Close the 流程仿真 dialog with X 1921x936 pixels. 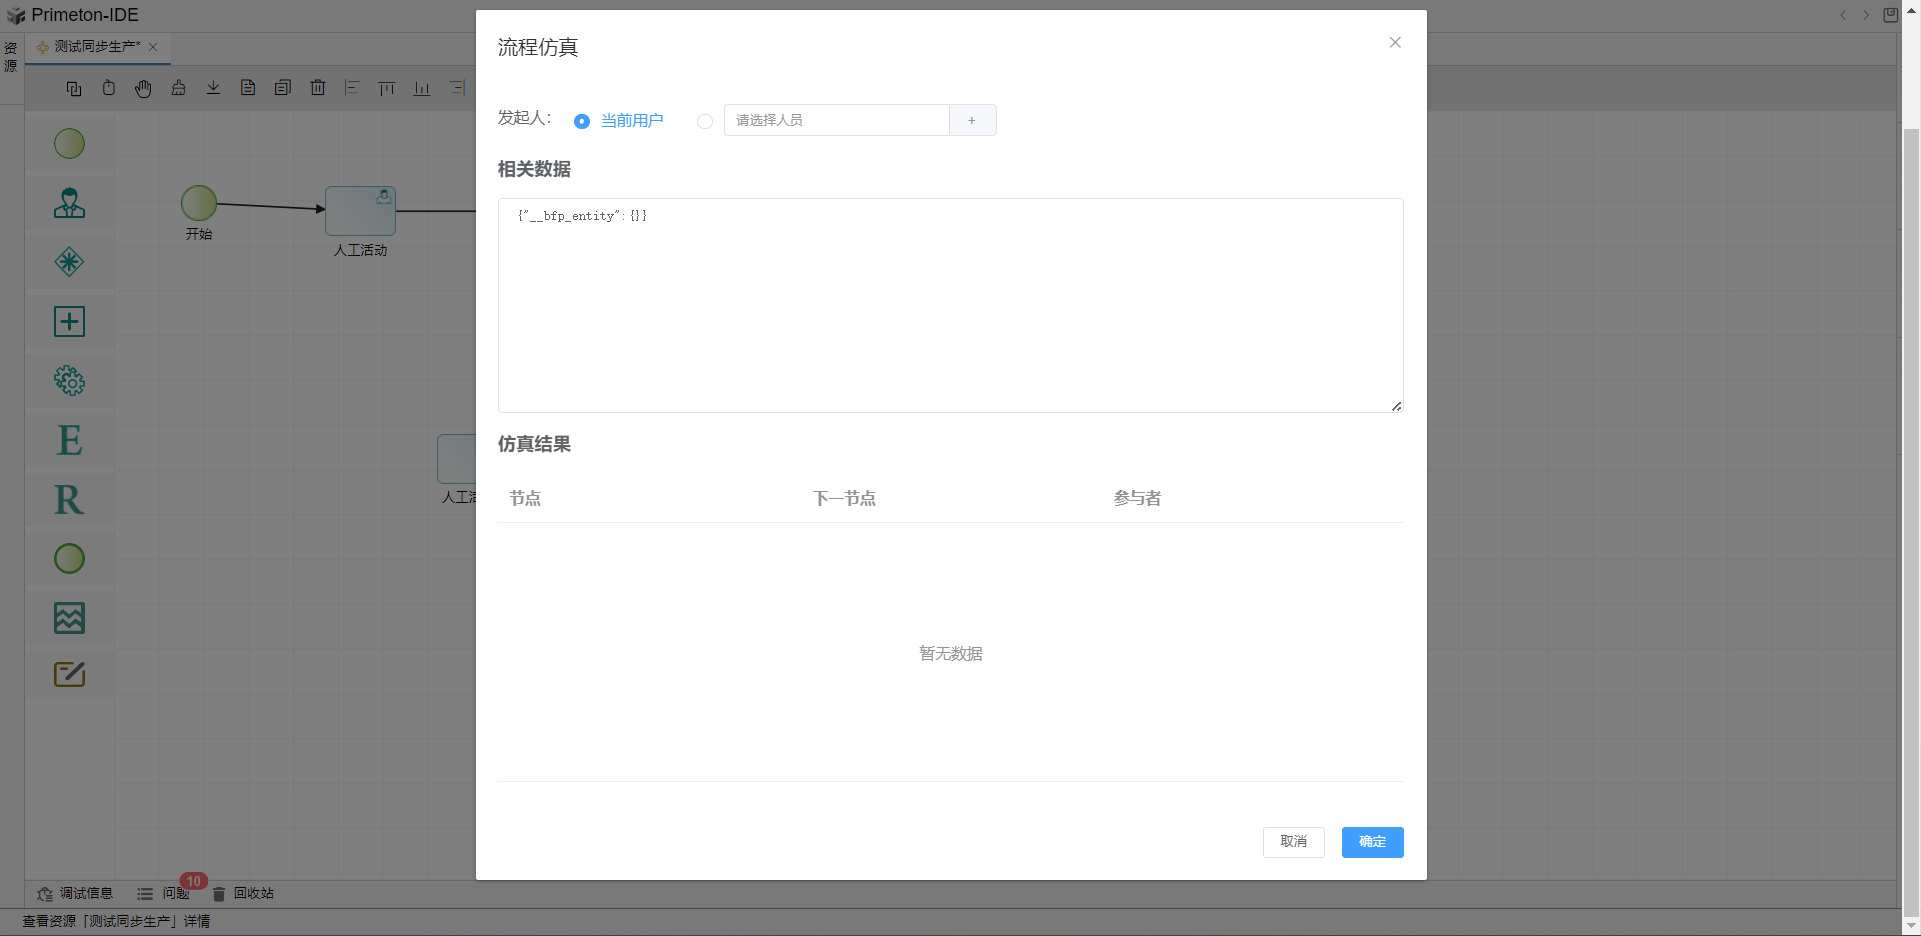[1395, 42]
